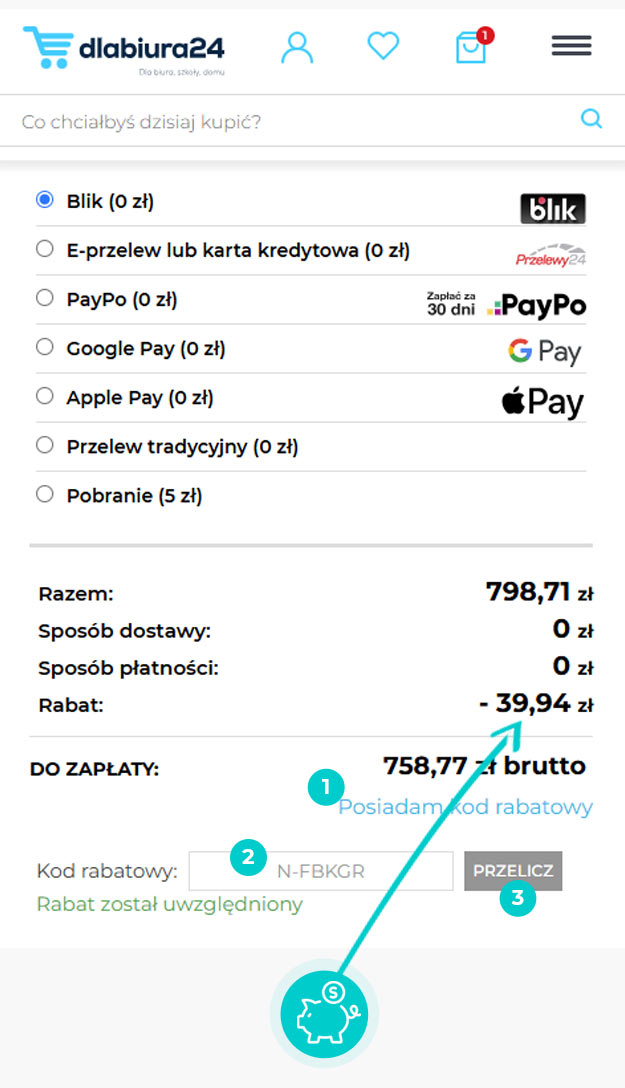Open the hamburger menu

point(571,46)
